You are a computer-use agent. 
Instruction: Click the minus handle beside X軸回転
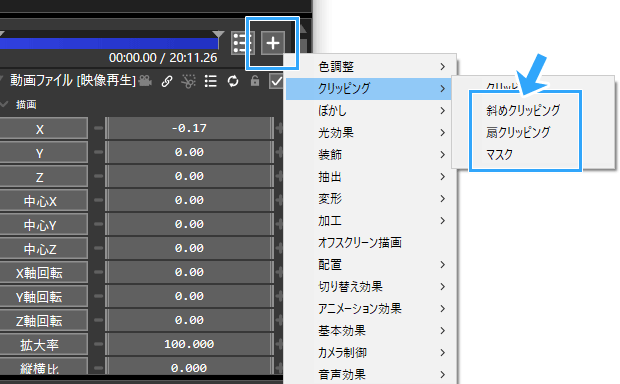98,272
